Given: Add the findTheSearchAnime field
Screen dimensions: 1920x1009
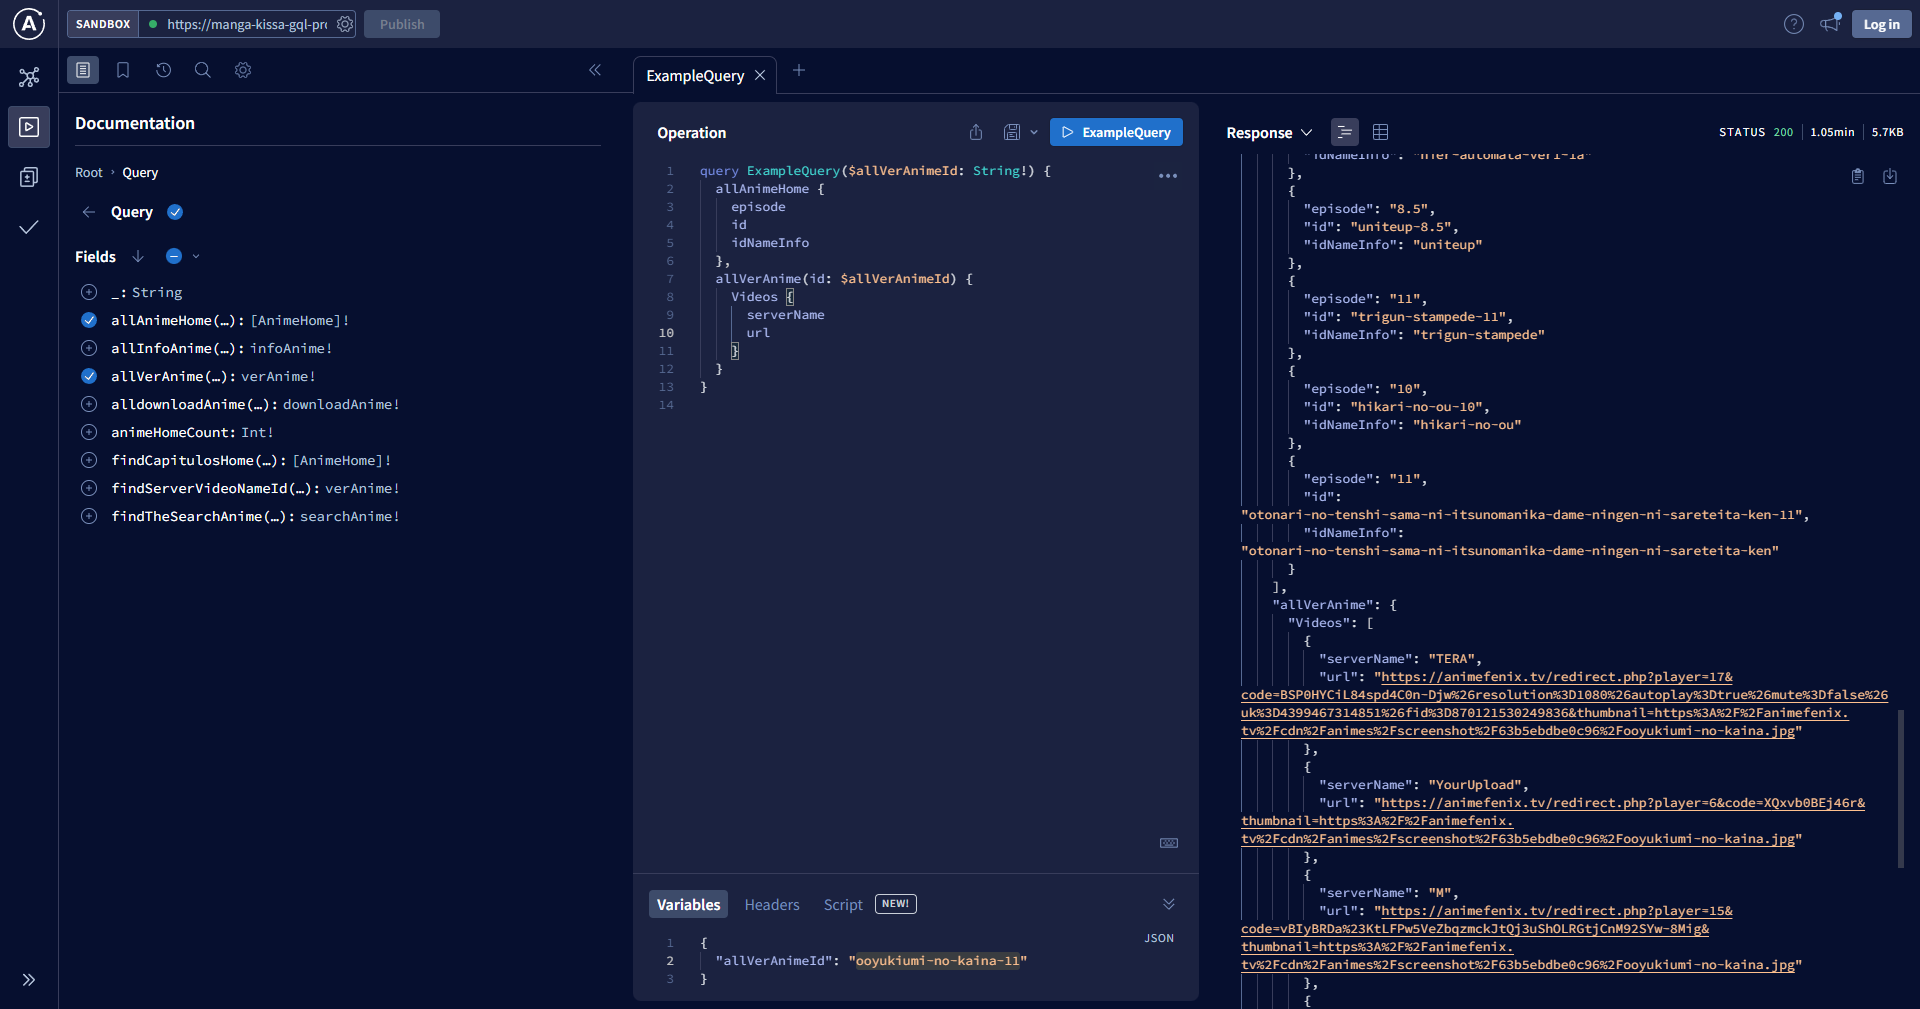Looking at the screenshot, I should [89, 516].
